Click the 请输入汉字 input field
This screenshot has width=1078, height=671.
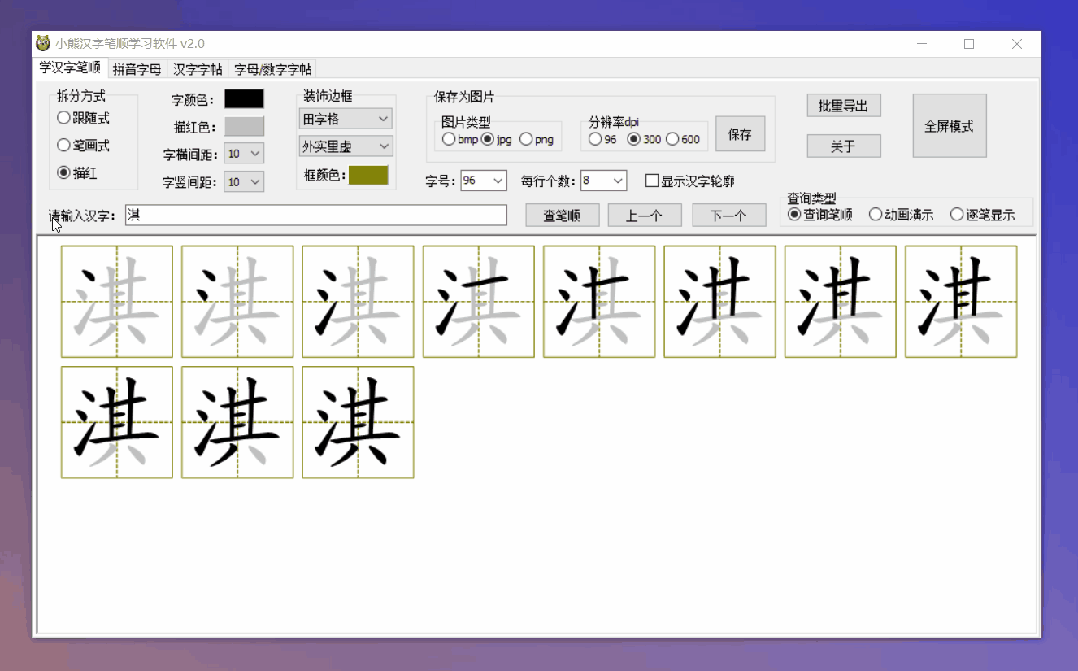click(316, 214)
